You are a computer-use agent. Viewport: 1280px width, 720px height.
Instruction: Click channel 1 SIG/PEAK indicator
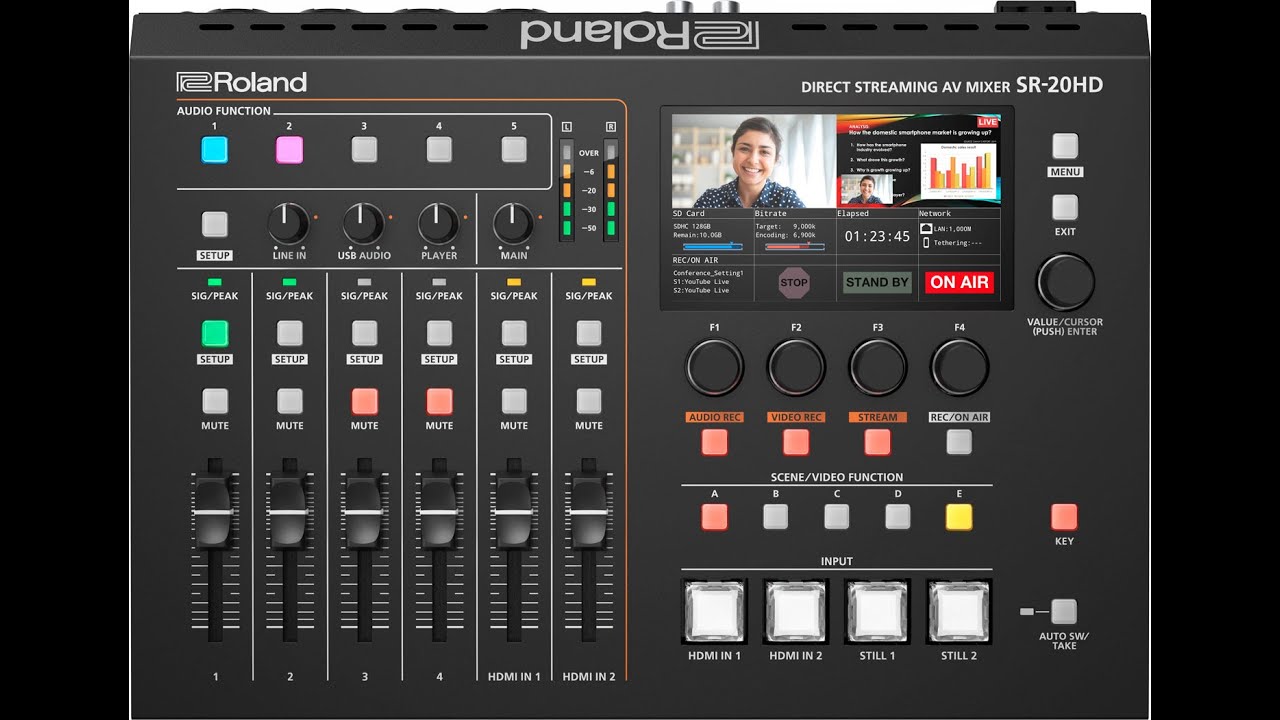click(215, 283)
